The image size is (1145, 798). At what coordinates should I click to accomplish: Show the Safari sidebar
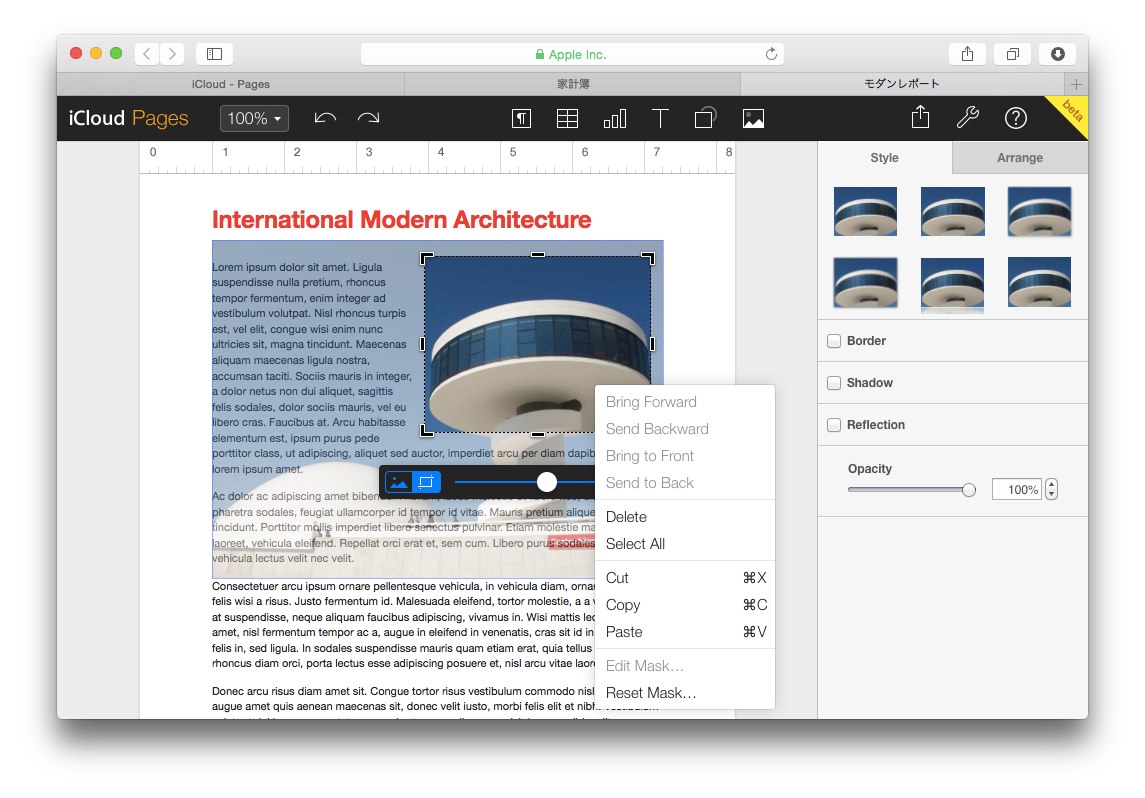214,53
